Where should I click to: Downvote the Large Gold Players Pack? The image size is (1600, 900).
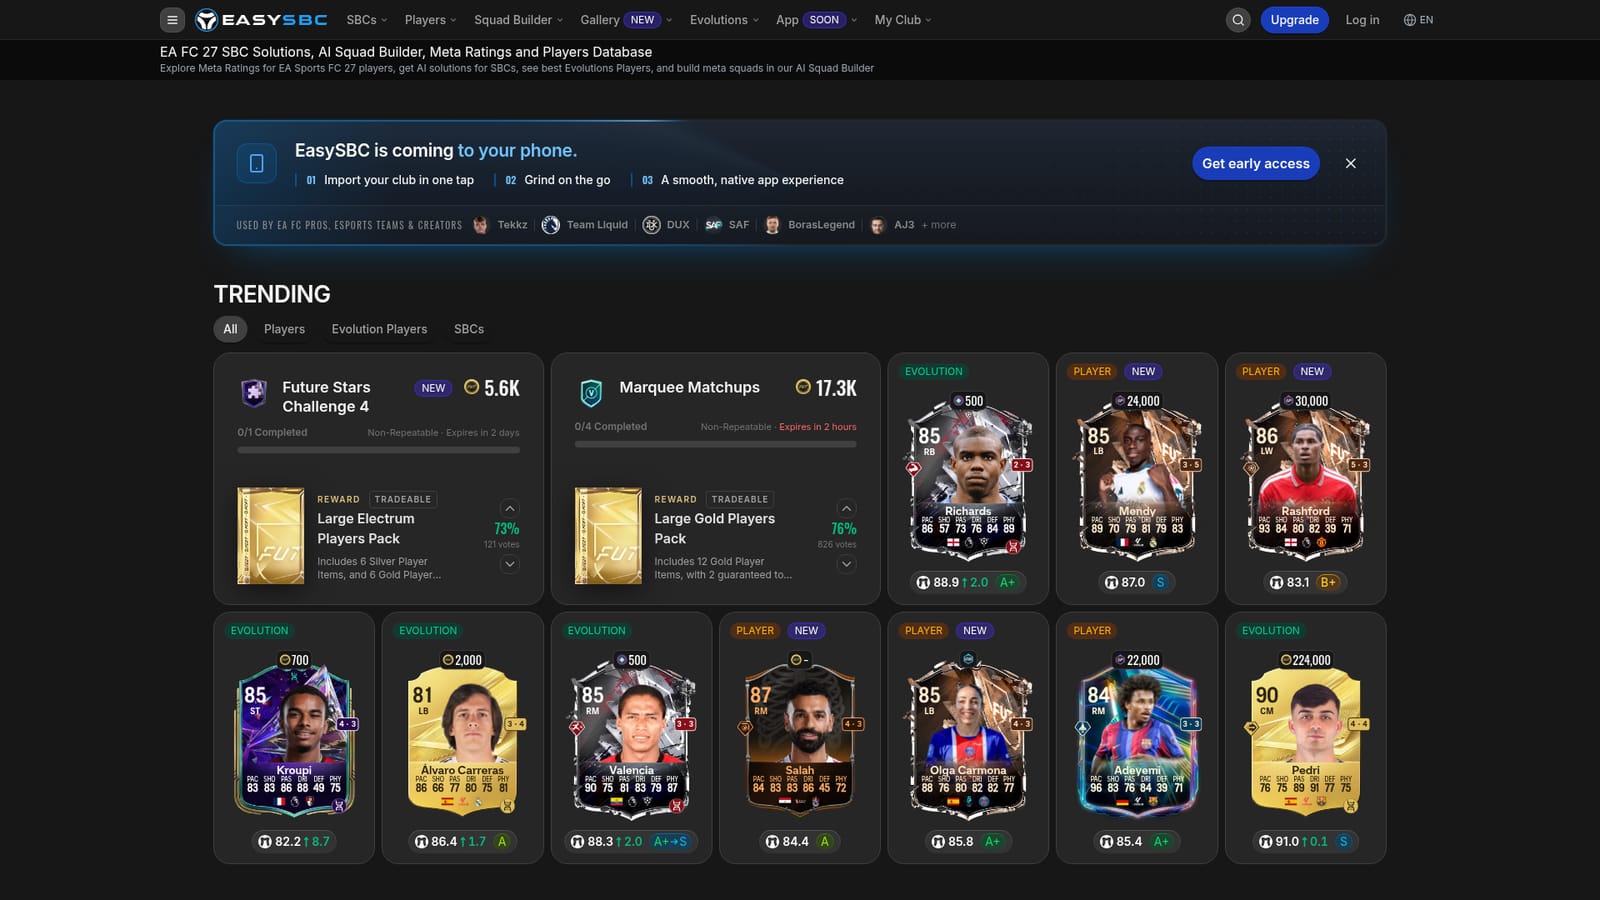pyautogui.click(x=846, y=564)
